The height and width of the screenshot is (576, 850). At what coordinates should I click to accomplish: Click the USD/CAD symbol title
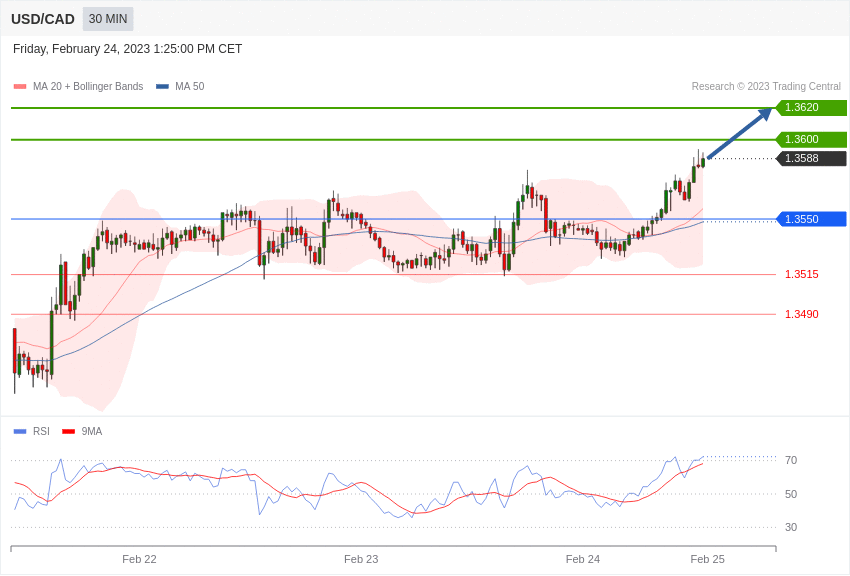click(43, 19)
